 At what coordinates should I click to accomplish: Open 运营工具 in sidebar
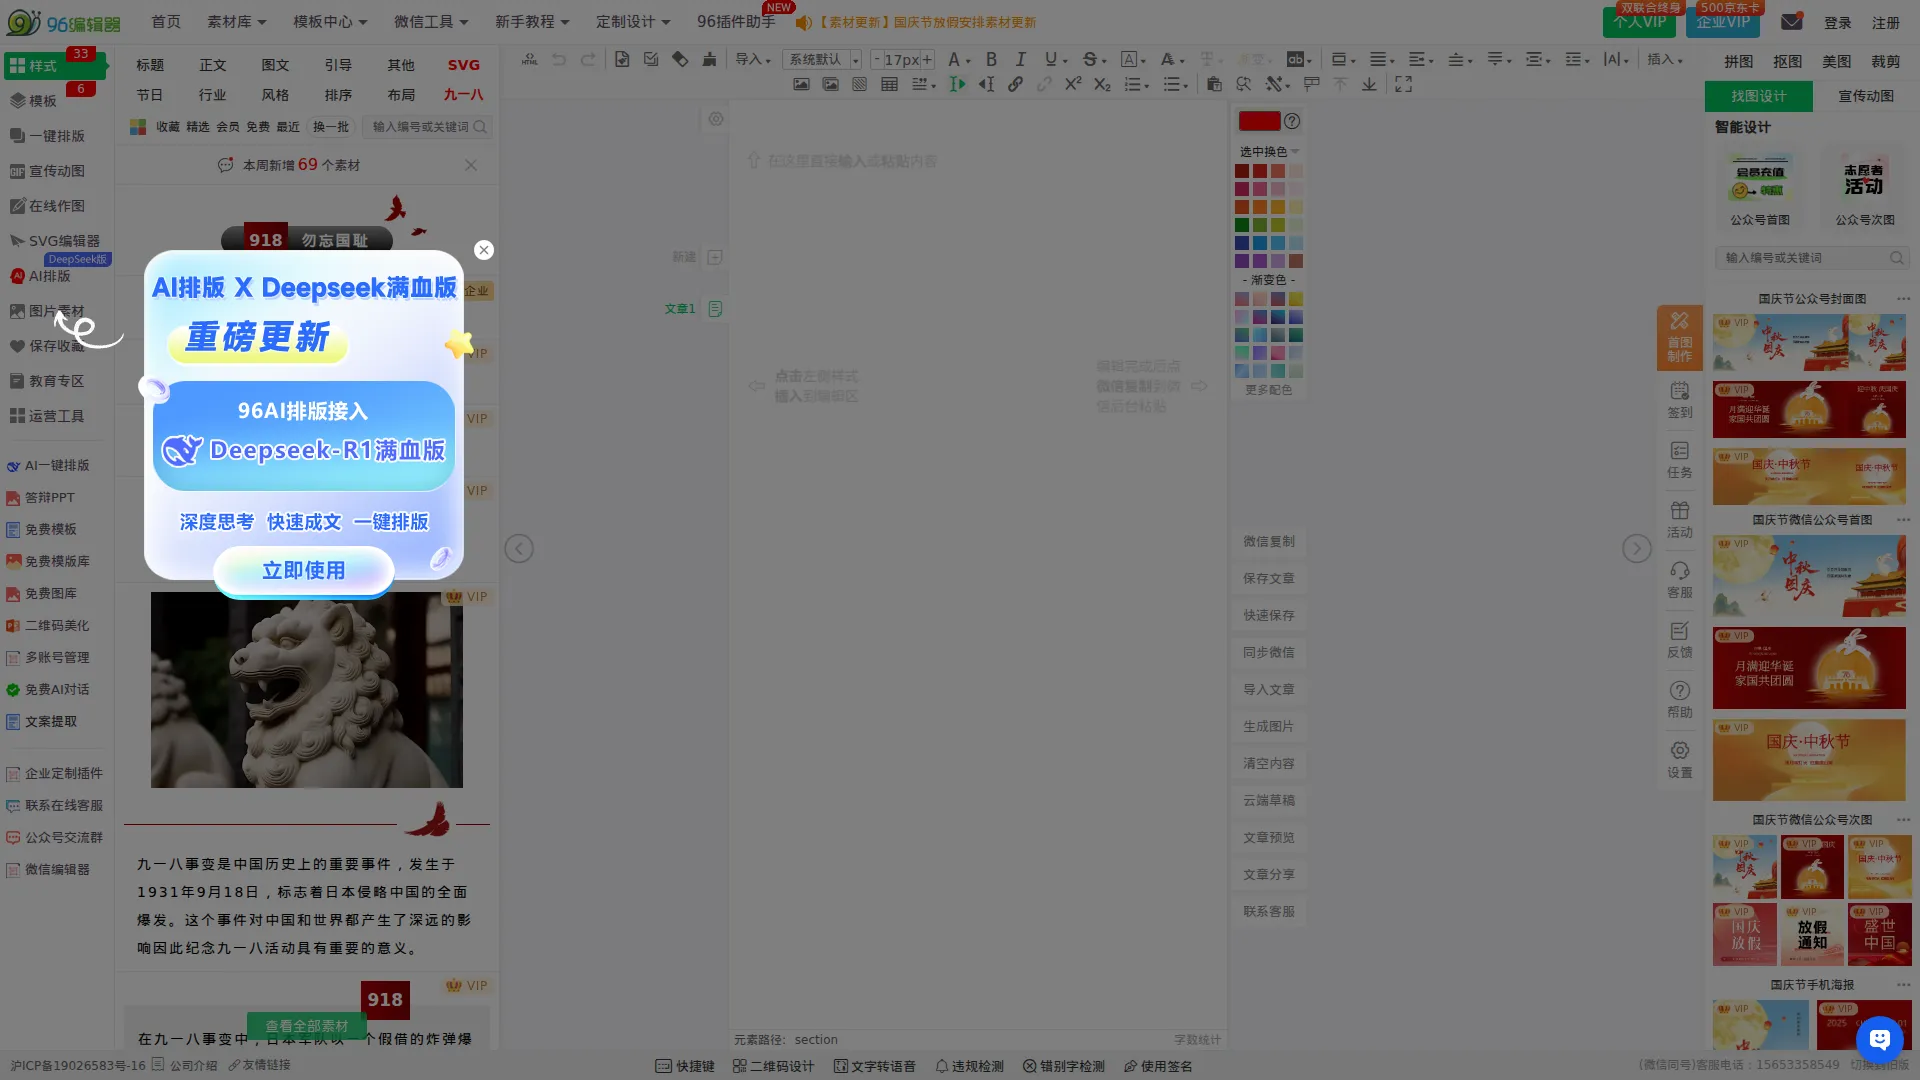[x=48, y=416]
